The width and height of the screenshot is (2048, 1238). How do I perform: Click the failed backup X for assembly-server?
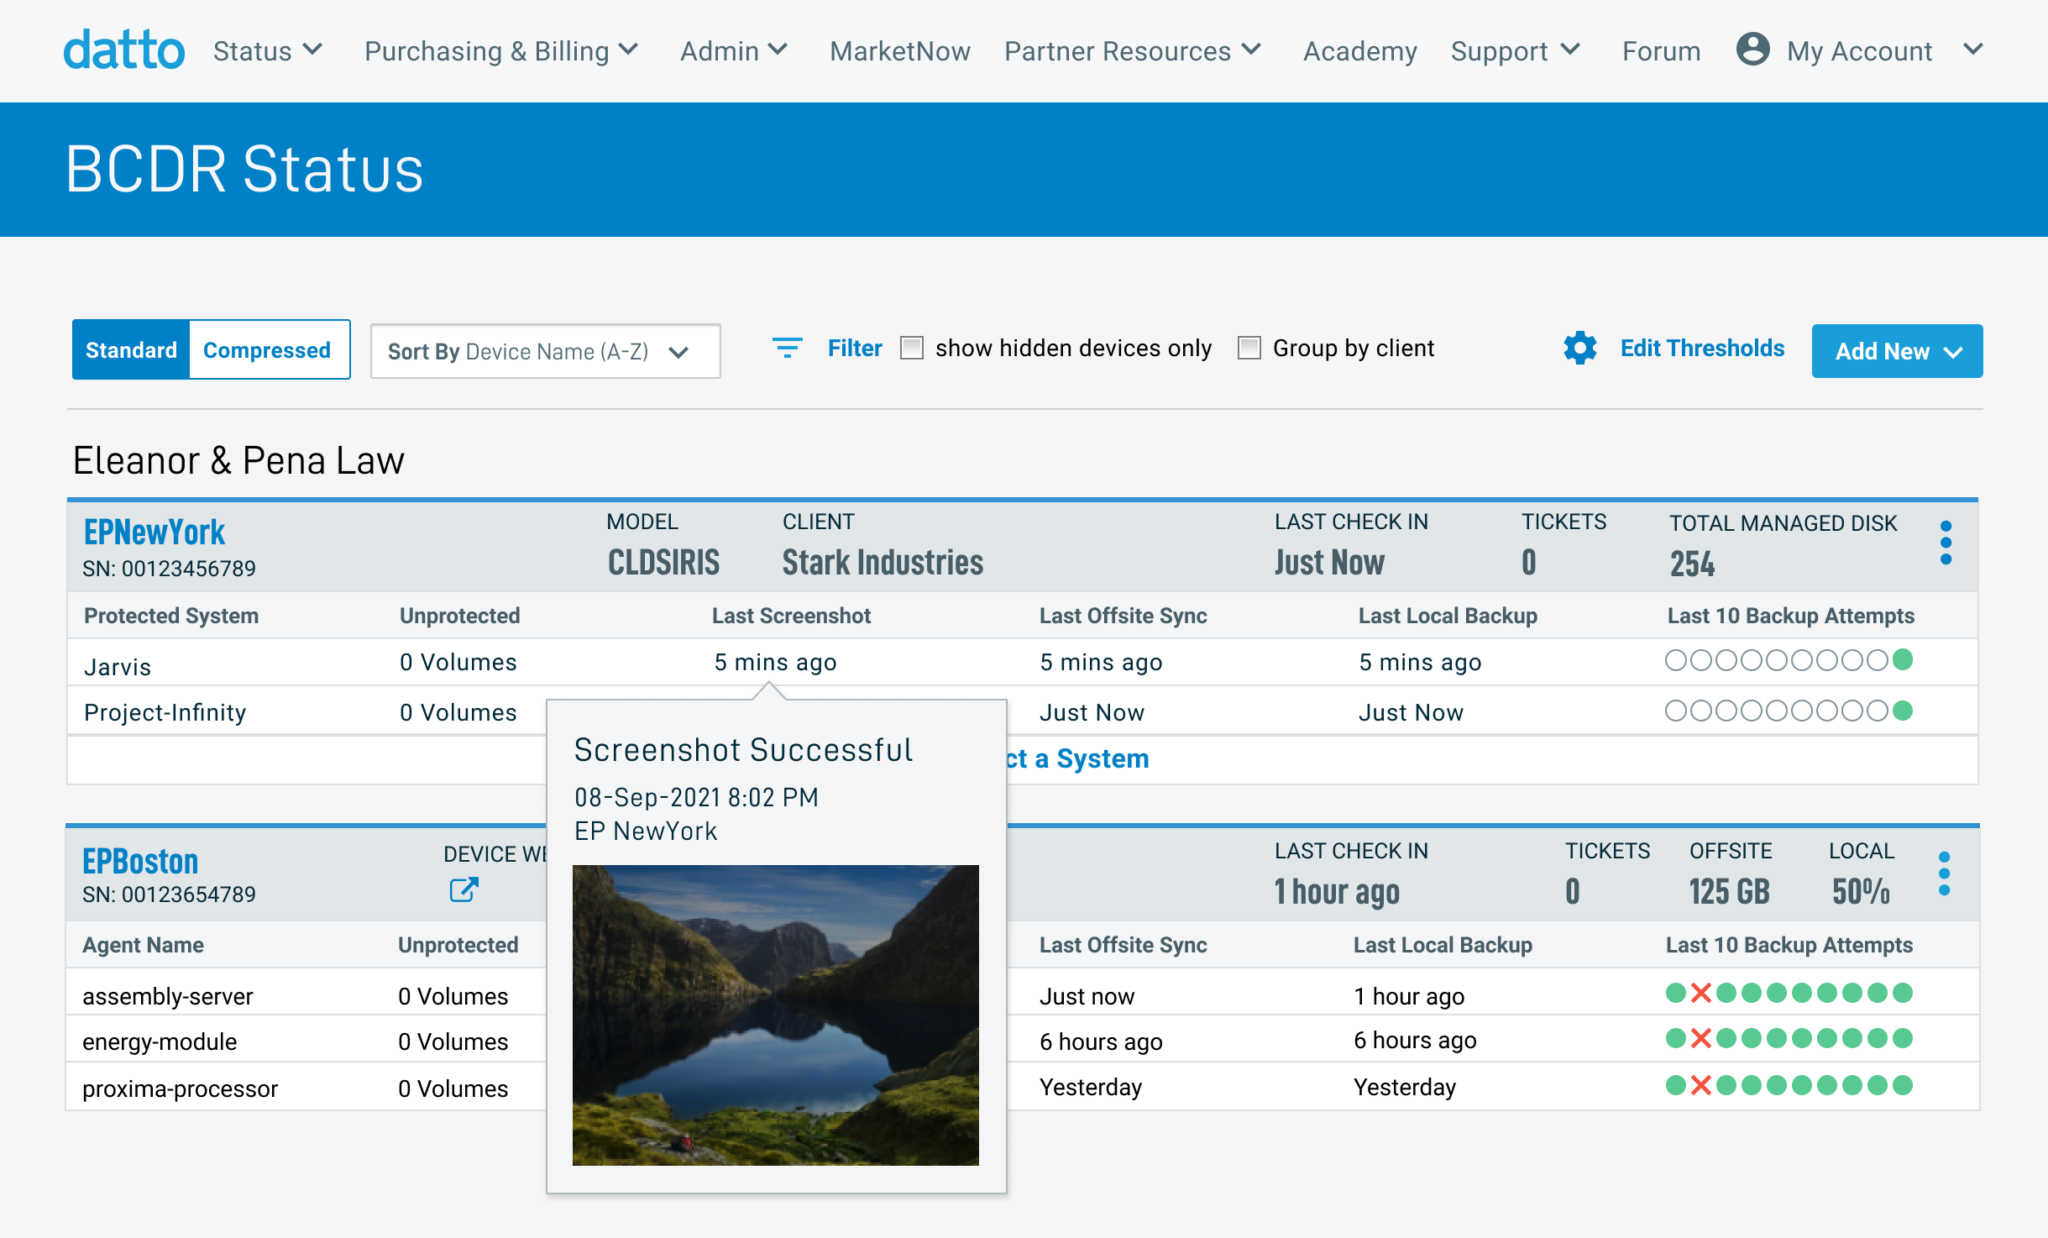(1701, 993)
